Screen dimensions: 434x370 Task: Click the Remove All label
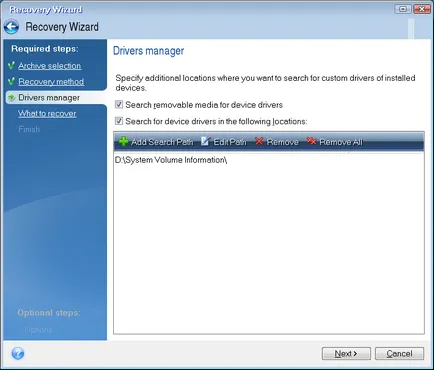[341, 142]
